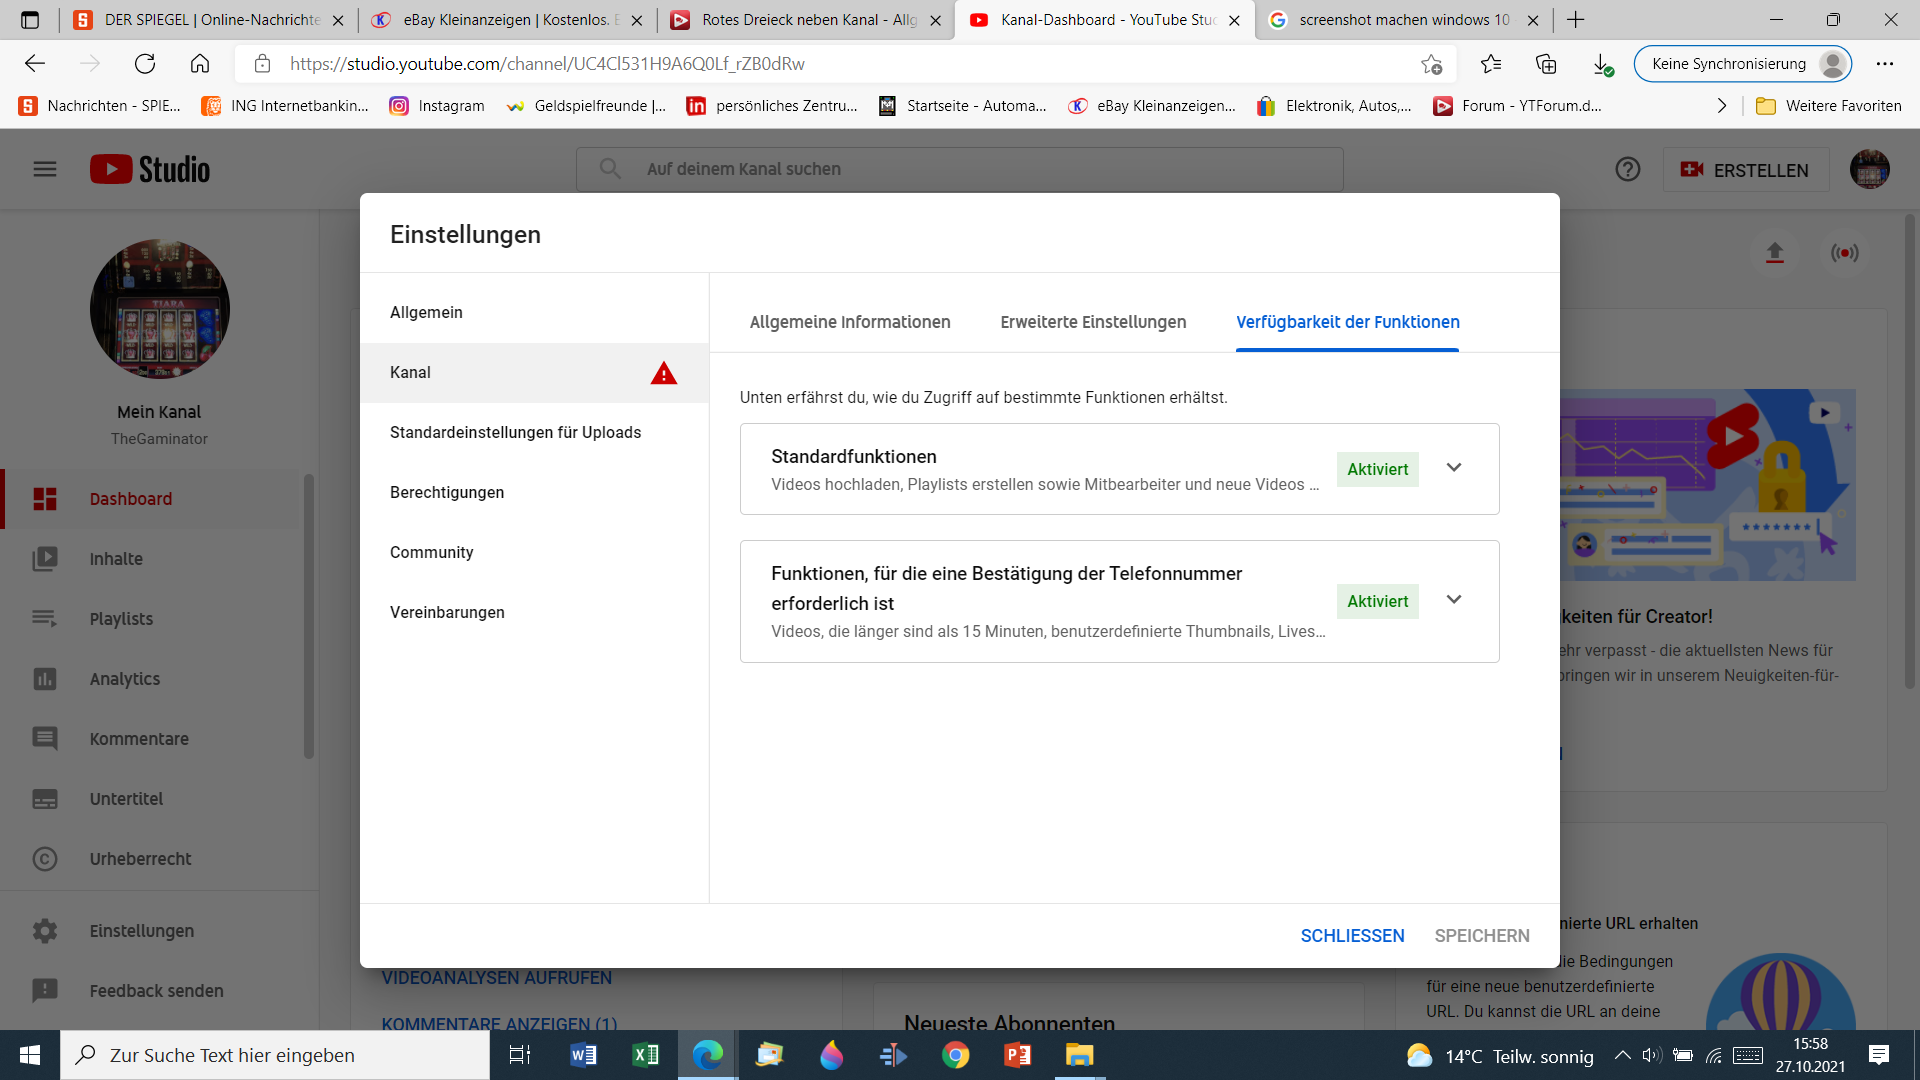The height and width of the screenshot is (1080, 1920).
Task: Open the YouTube Studio hamburger menu
Action: tap(45, 169)
